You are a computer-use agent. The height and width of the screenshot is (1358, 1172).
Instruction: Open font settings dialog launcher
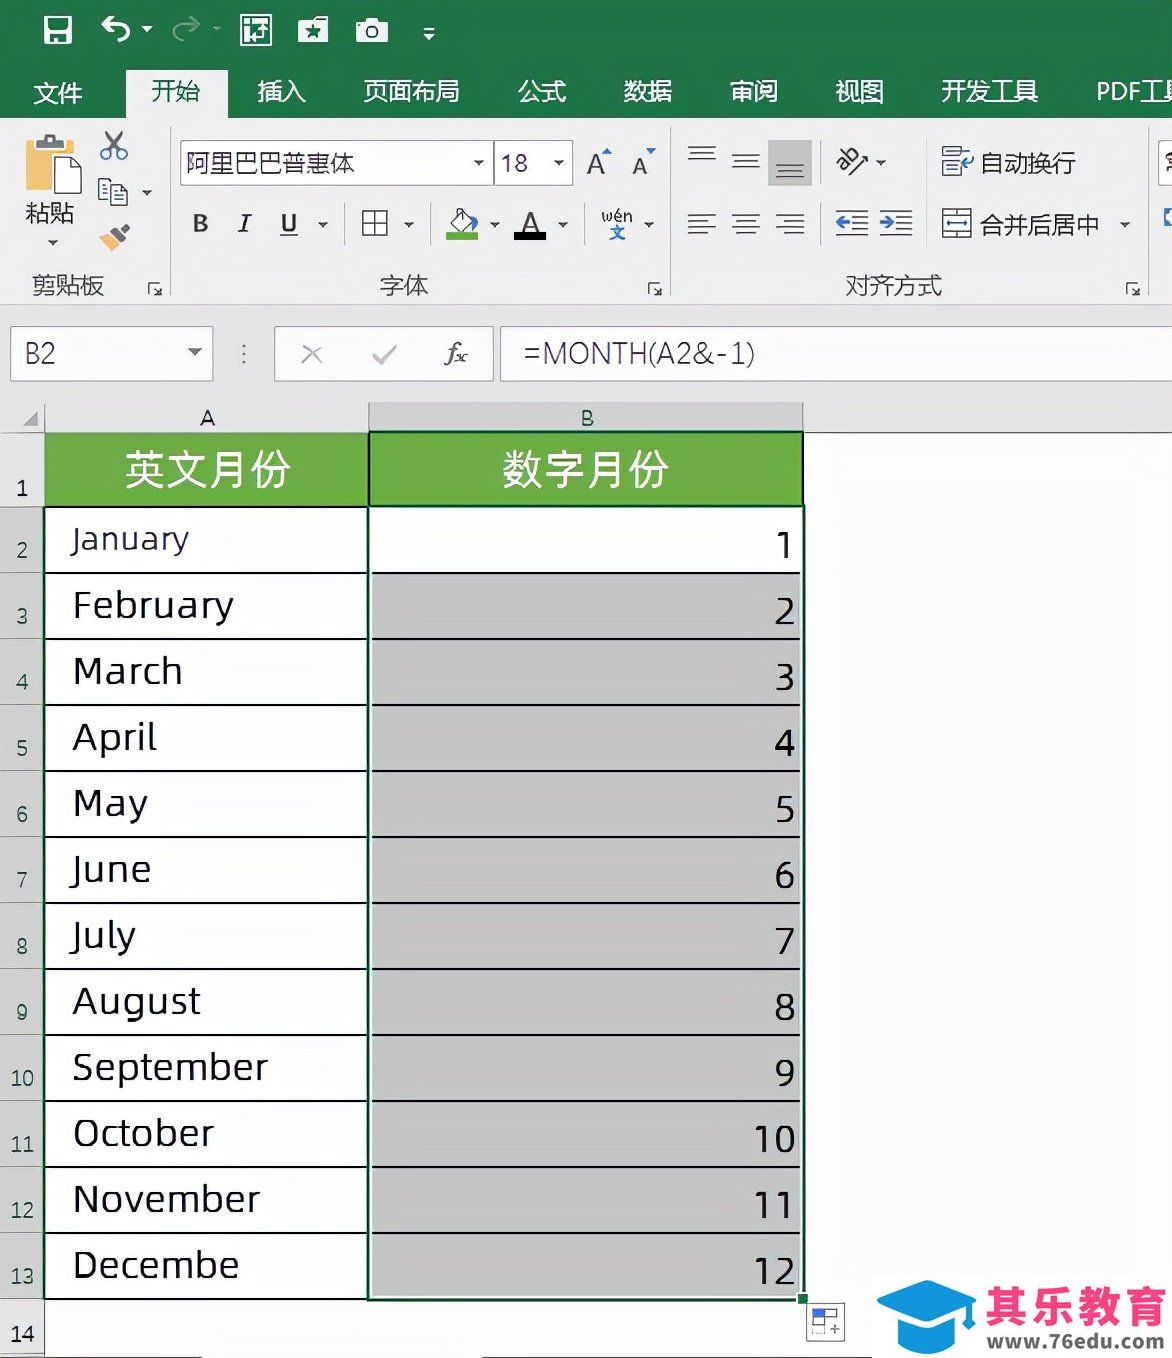[655, 288]
